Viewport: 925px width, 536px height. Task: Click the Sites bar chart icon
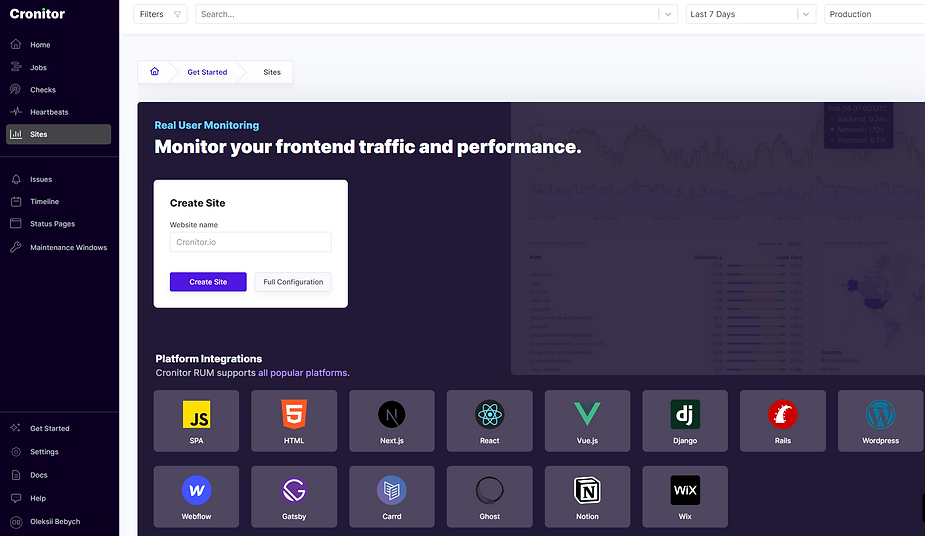tap(16, 134)
